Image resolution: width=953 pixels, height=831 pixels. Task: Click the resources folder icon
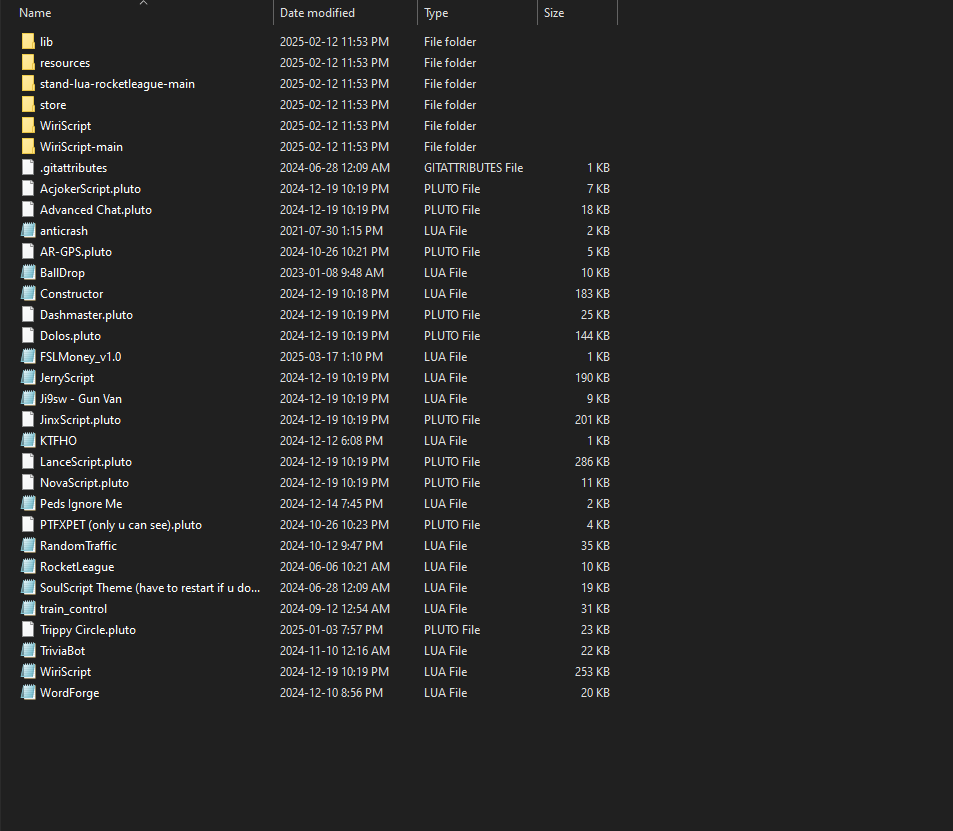click(28, 63)
